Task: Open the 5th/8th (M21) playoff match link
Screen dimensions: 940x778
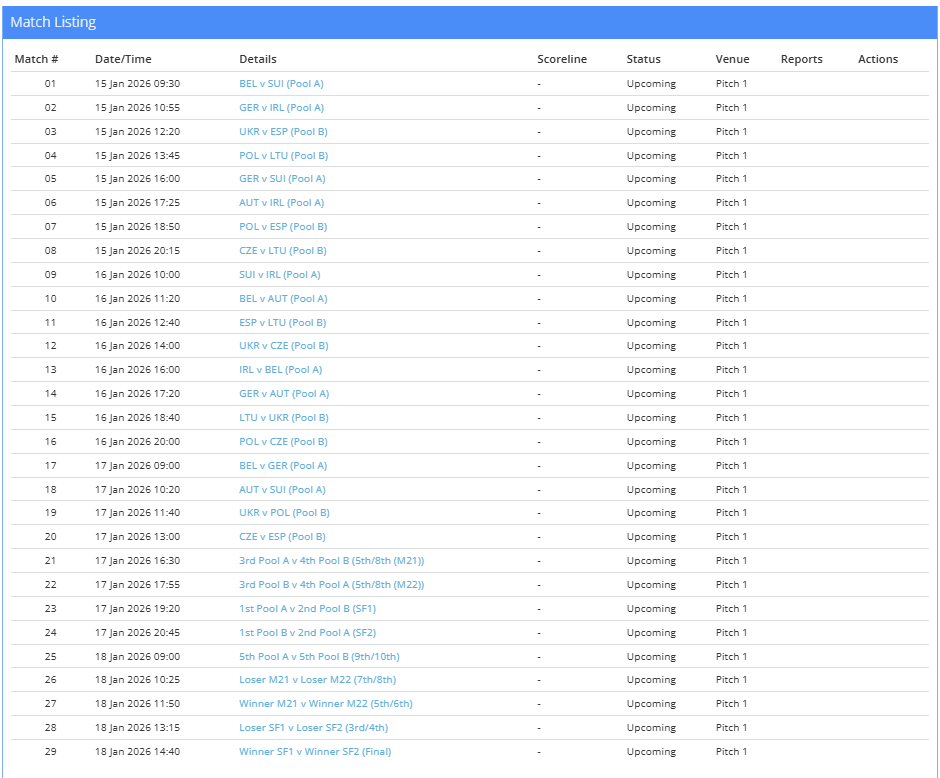Action: coord(331,561)
